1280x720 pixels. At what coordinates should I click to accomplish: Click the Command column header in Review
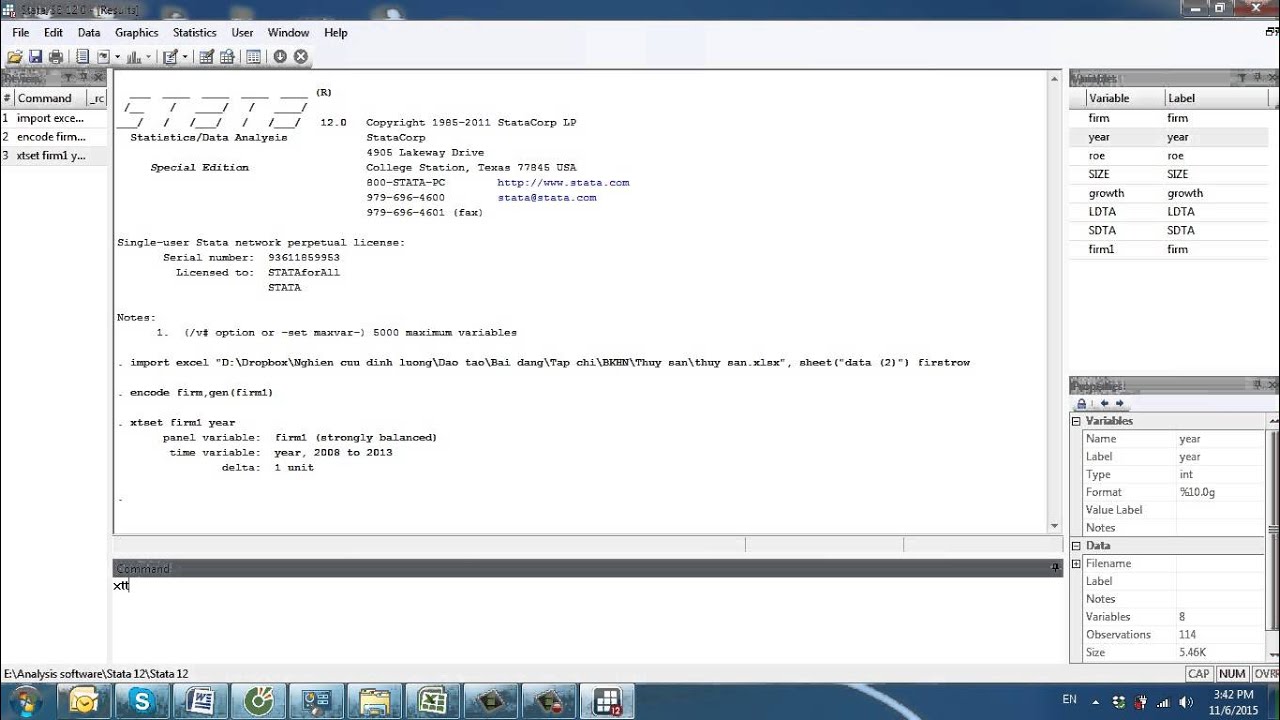click(48, 98)
